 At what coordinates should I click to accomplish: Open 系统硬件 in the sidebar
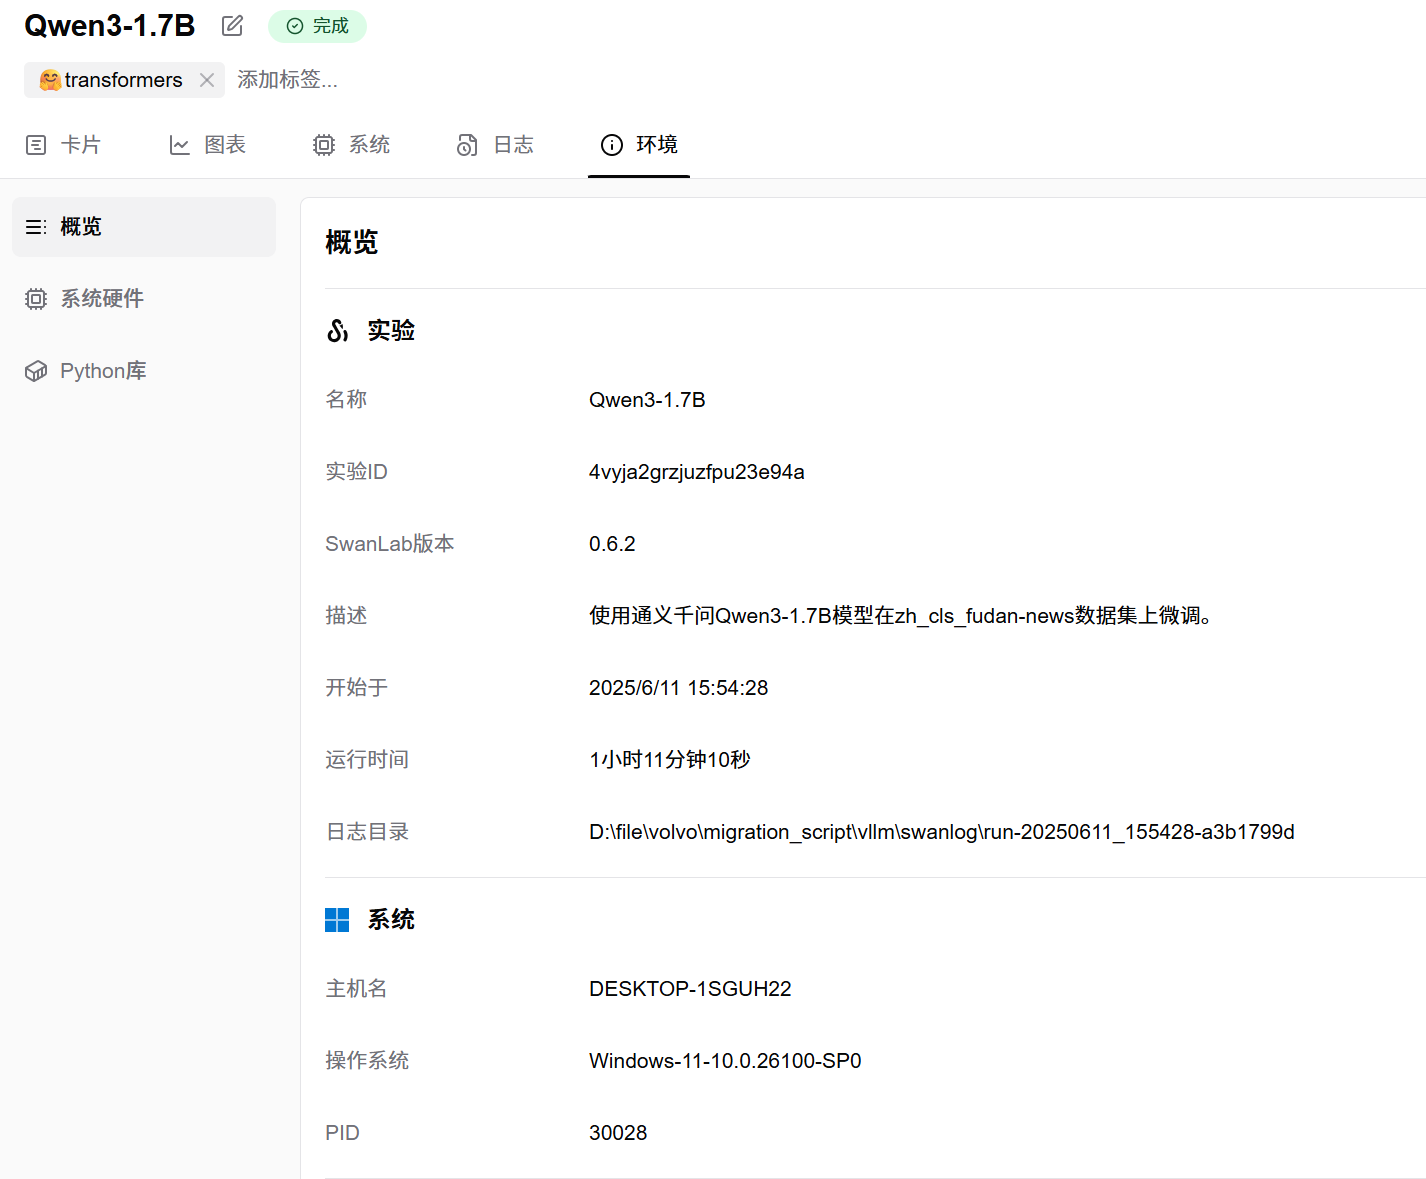point(144,299)
